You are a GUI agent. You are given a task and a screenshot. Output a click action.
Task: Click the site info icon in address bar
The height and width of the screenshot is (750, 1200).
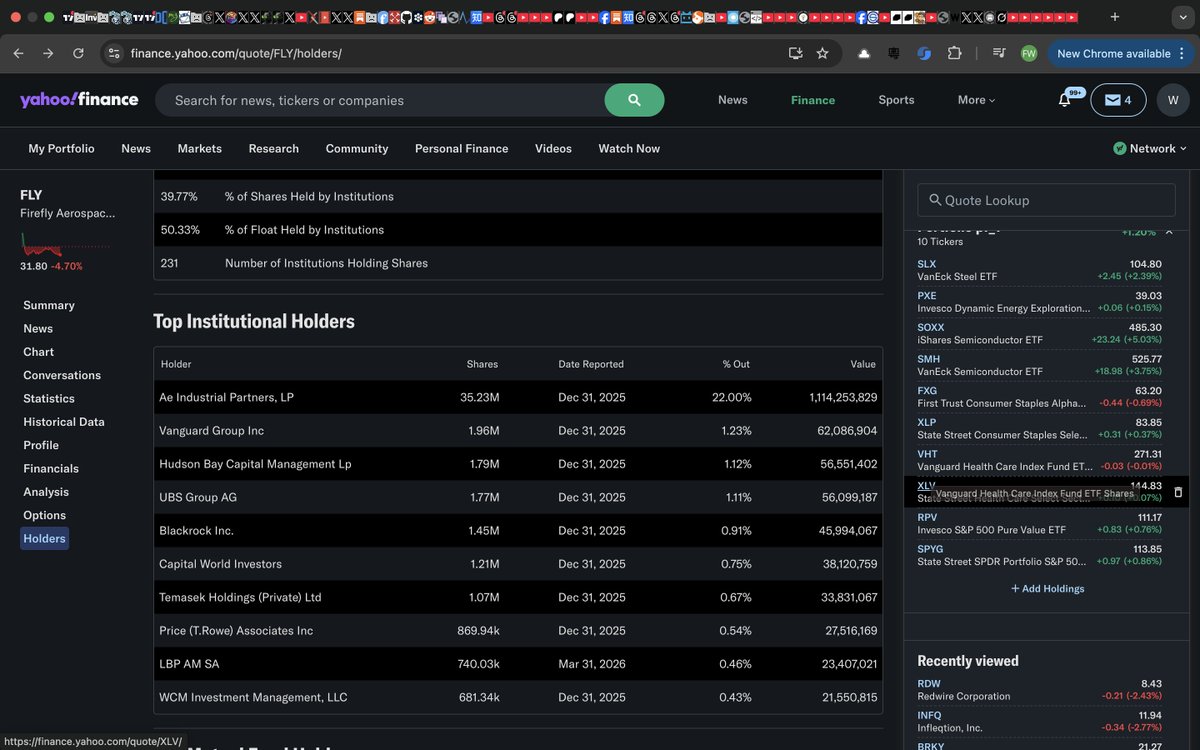(x=114, y=53)
